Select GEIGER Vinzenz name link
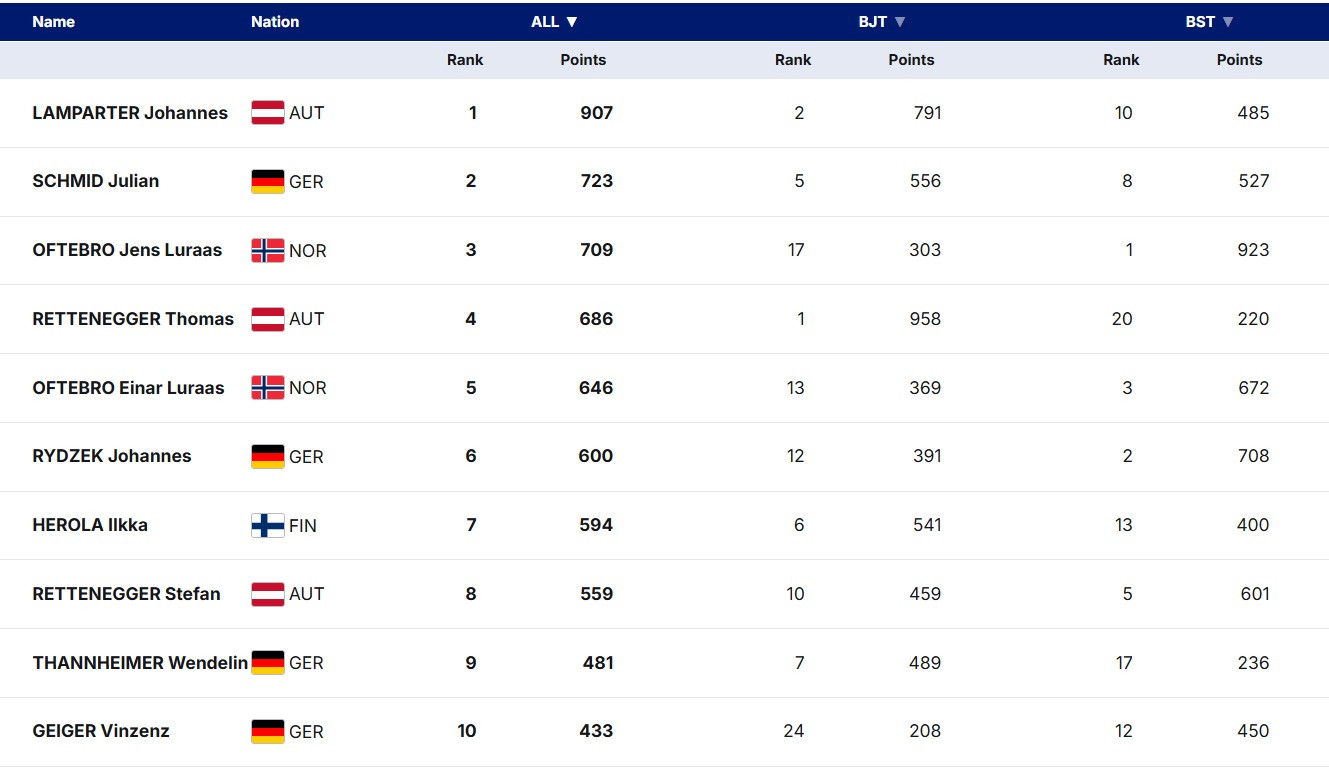The image size is (1329, 768). tap(101, 731)
